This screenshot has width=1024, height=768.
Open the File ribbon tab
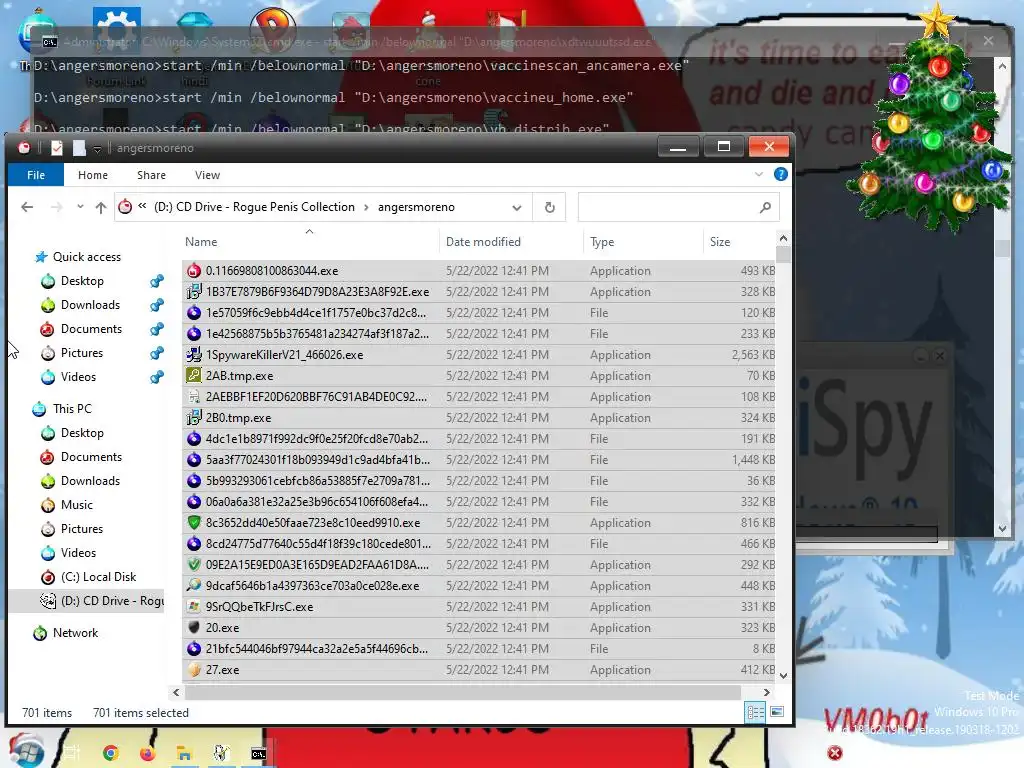coord(36,175)
